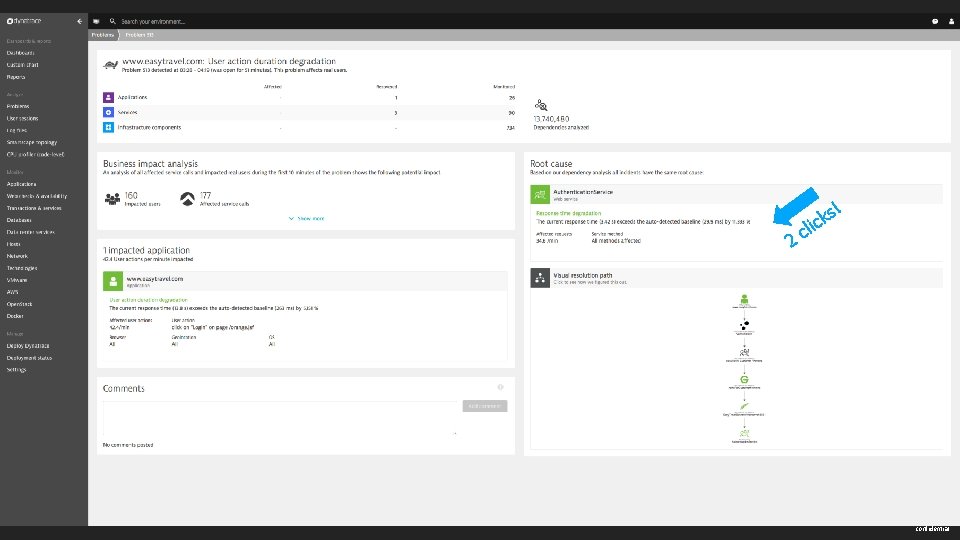This screenshot has height=540, width=960.
Task: Click the 177 Affected service calls value
Action: (206, 195)
